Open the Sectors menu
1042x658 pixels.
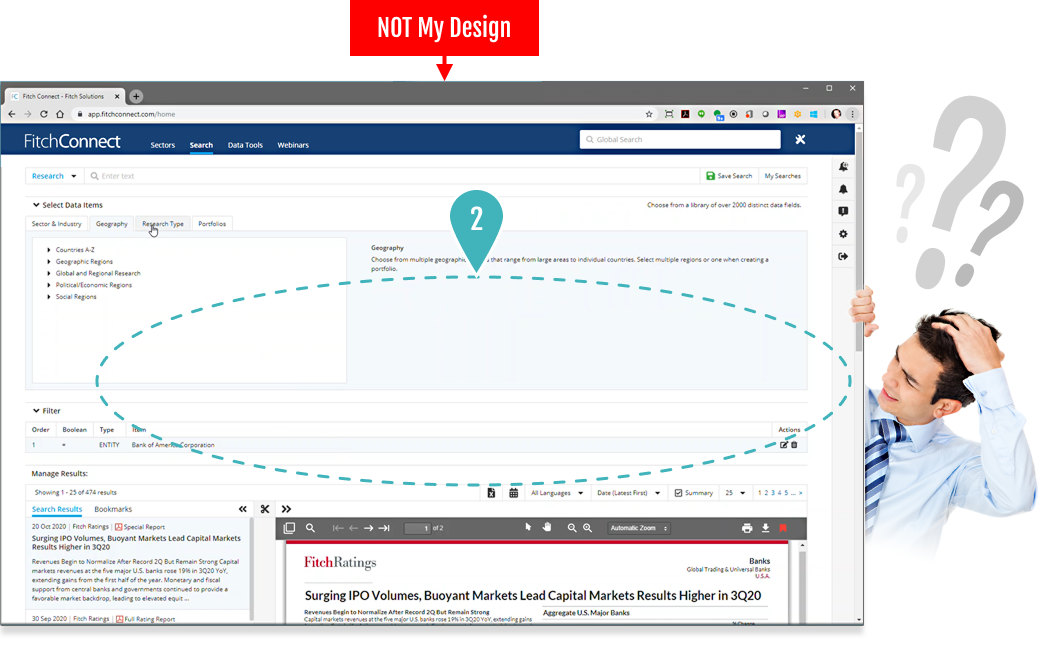click(163, 146)
